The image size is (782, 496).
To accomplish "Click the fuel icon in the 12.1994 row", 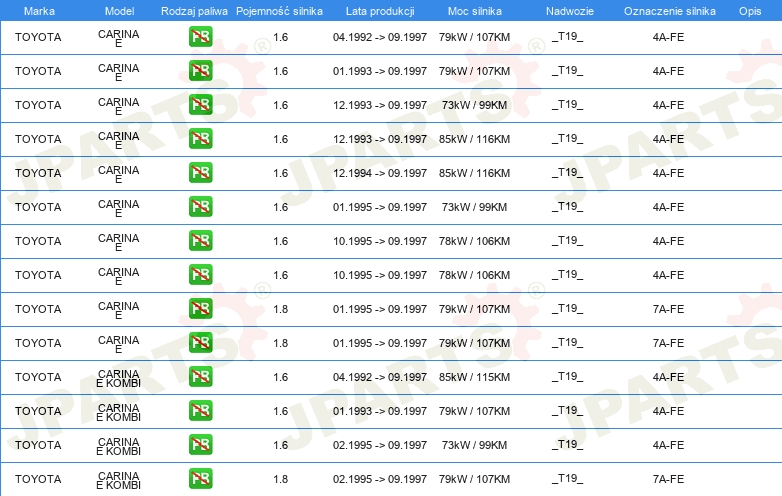I will [200, 172].
